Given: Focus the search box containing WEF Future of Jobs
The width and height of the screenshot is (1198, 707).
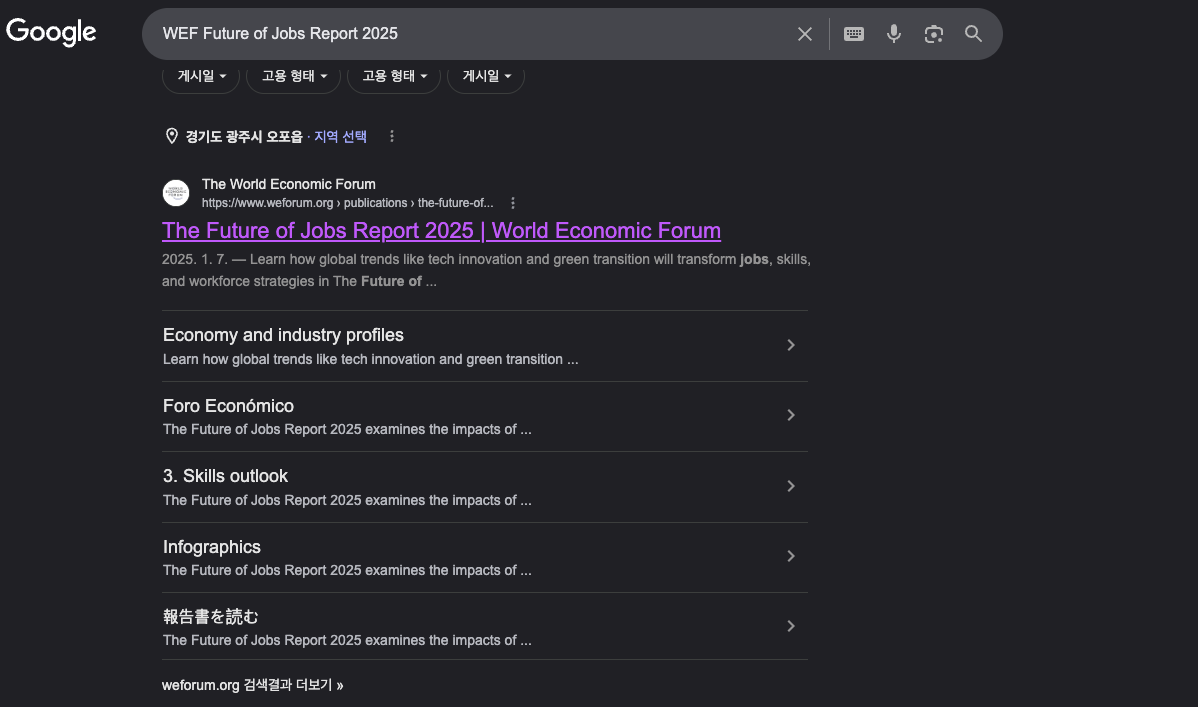Looking at the screenshot, I should tap(474, 34).
